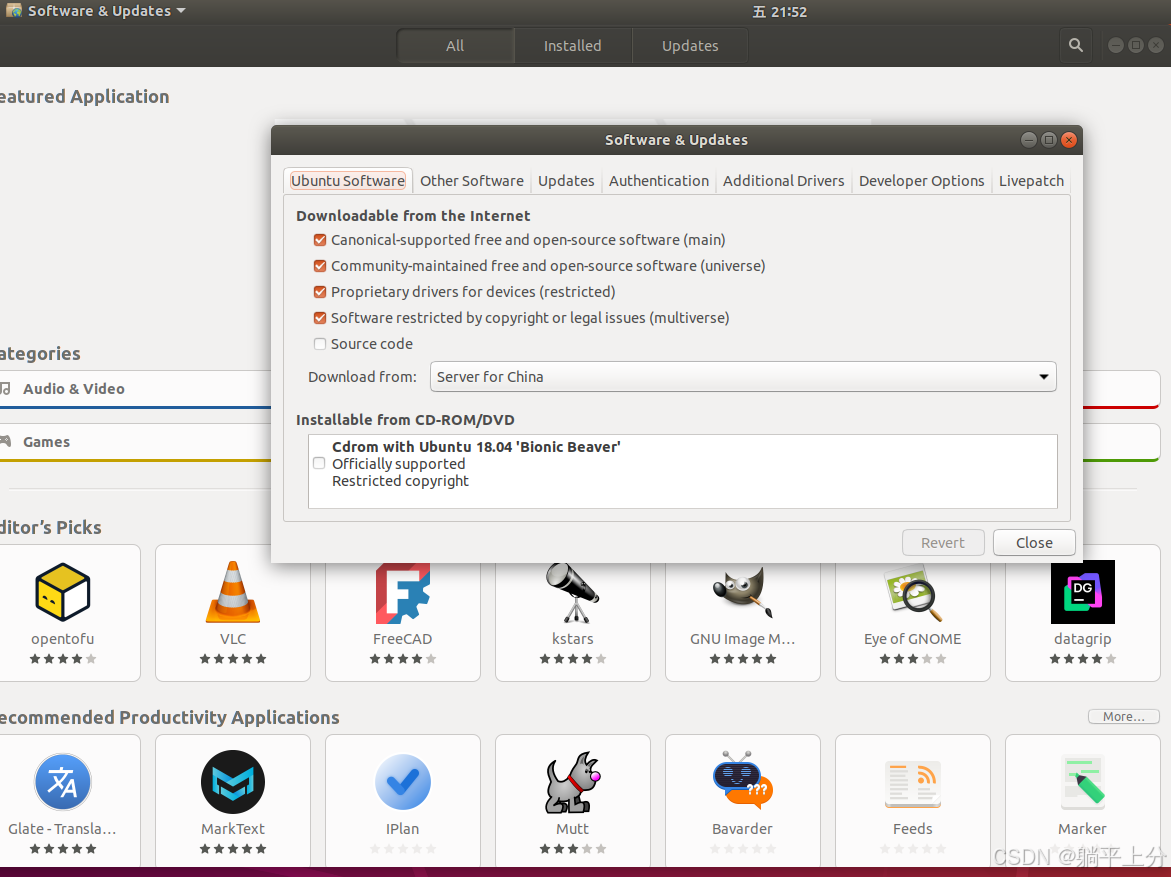The image size is (1171, 877).
Task: Click the Software & Updates top-bar app icon
Action: click(x=13, y=10)
